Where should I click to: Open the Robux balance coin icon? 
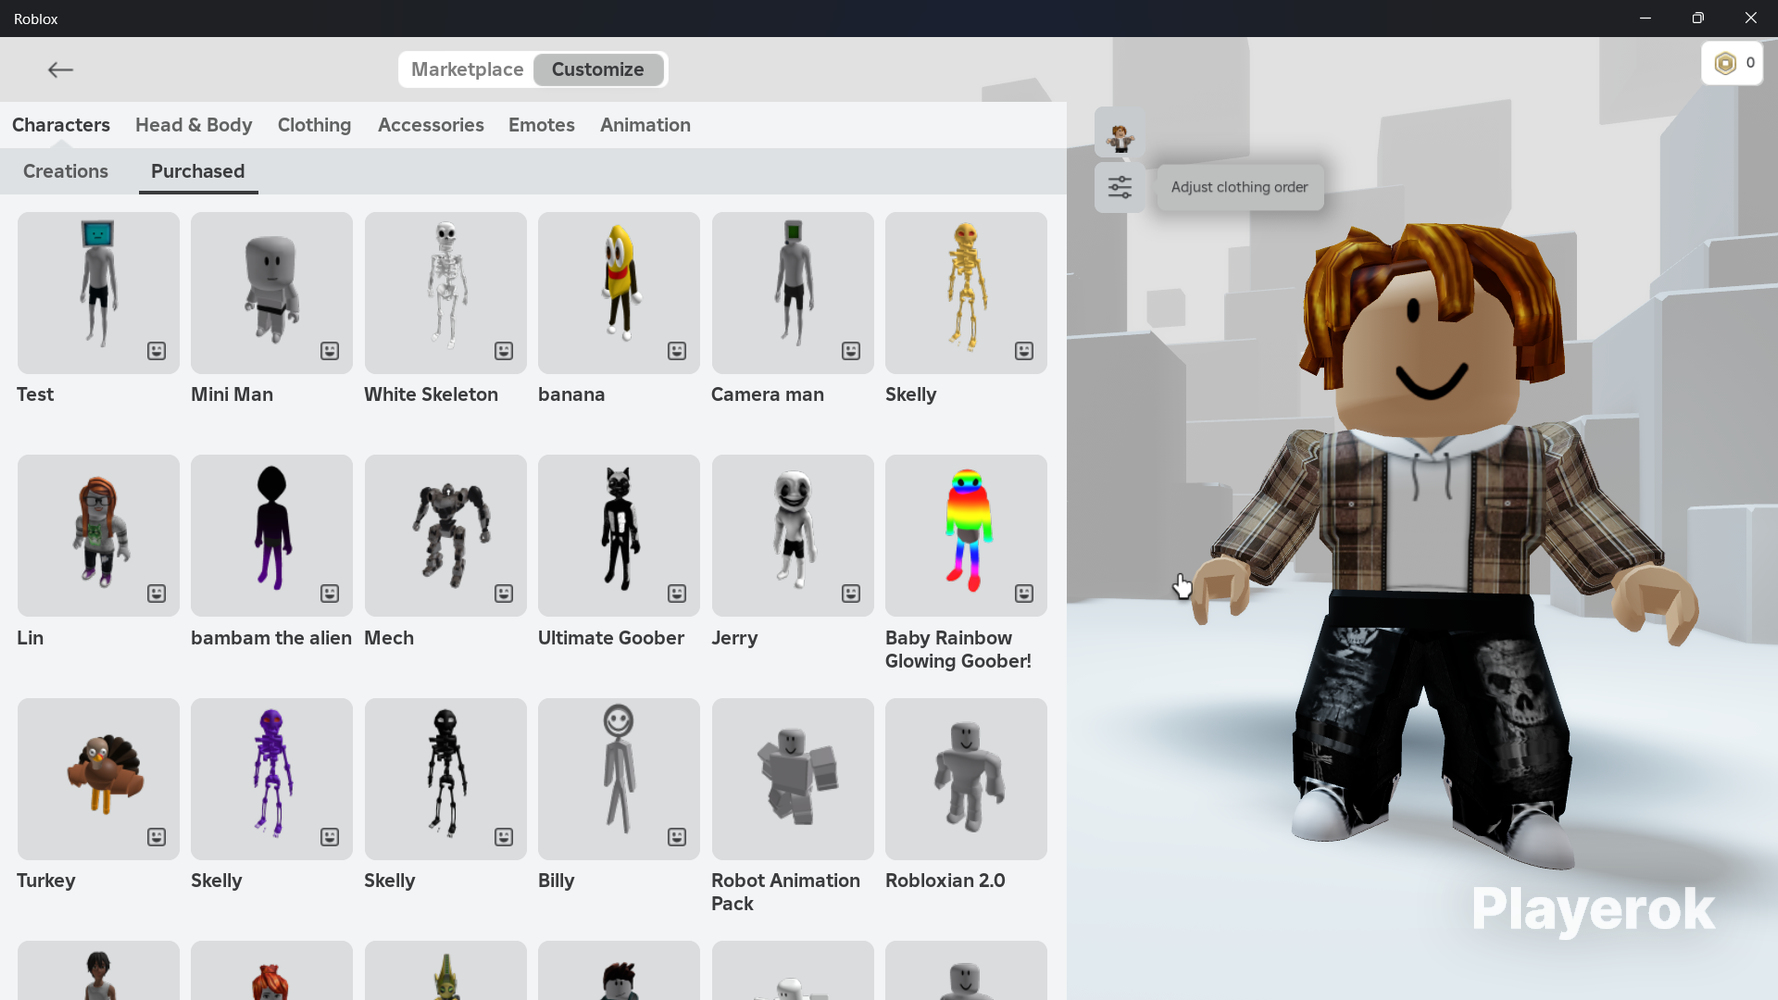point(1725,63)
